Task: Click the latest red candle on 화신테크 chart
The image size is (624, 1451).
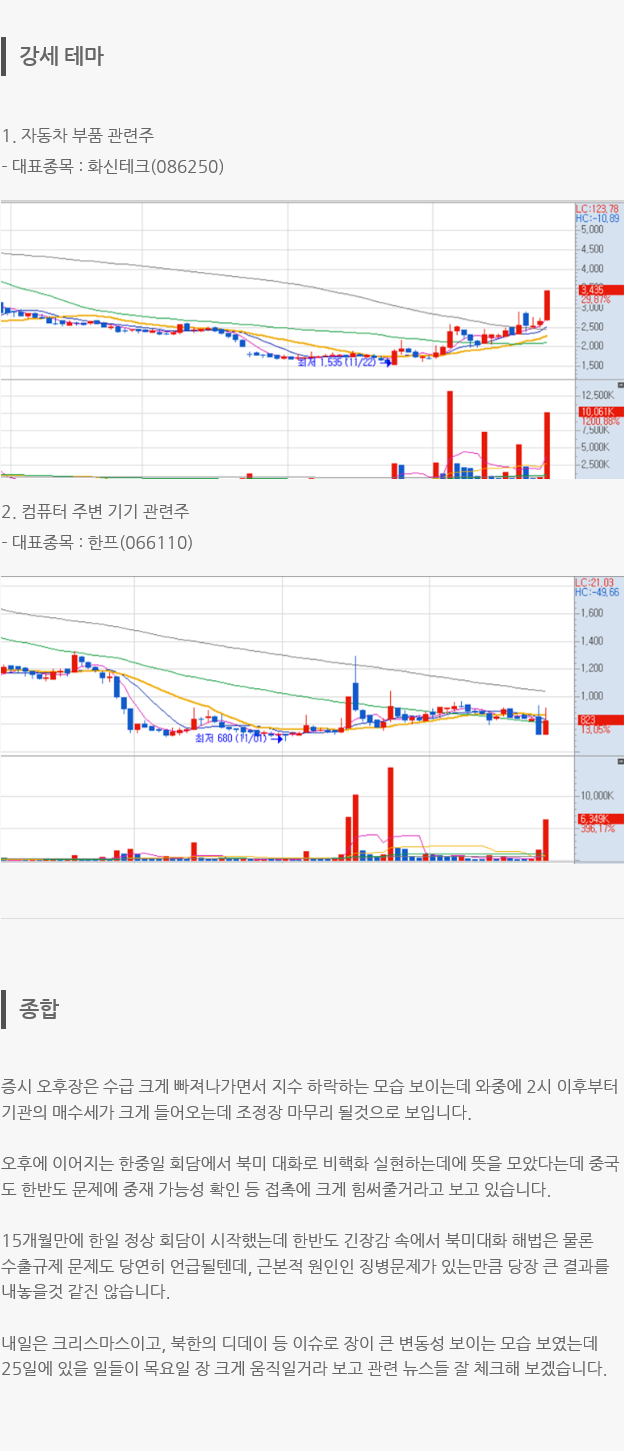Action: 547,304
